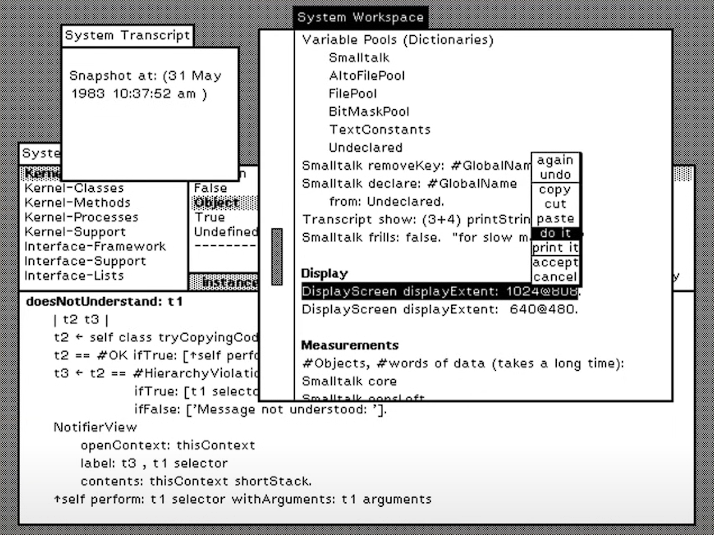Click the System Transcript title label
The image size is (714, 535).
tap(128, 36)
